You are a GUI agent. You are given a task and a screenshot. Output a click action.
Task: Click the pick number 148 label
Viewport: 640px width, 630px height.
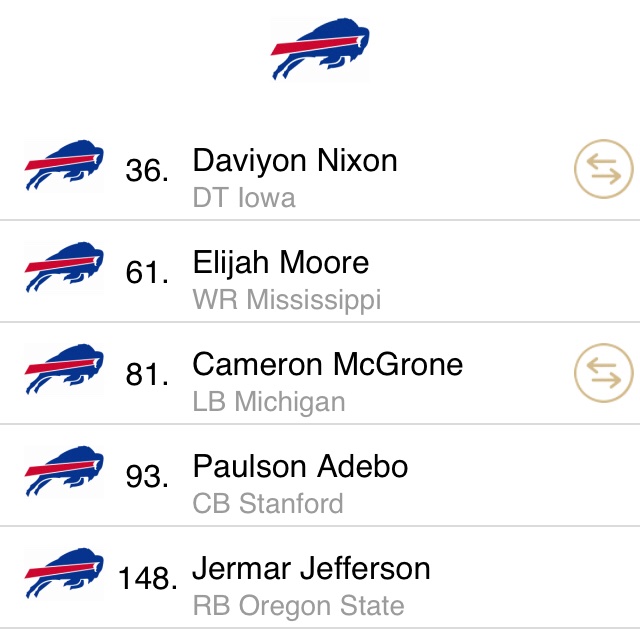tap(148, 579)
